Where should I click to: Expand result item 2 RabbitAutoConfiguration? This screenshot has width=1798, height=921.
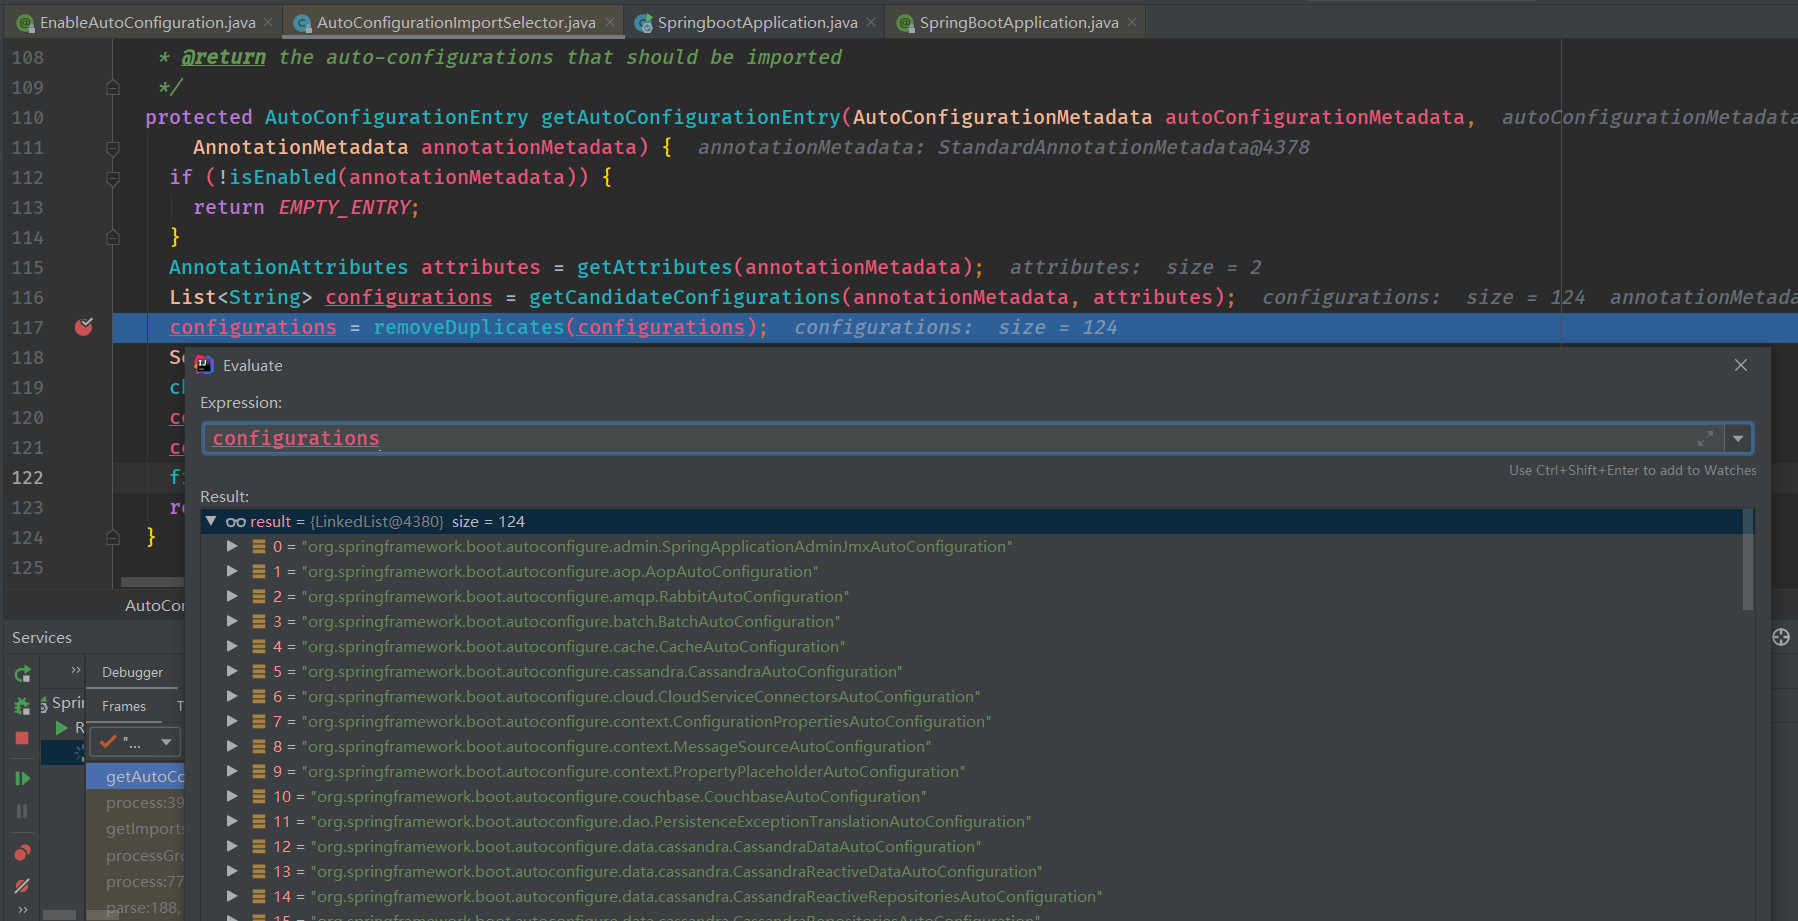(232, 596)
